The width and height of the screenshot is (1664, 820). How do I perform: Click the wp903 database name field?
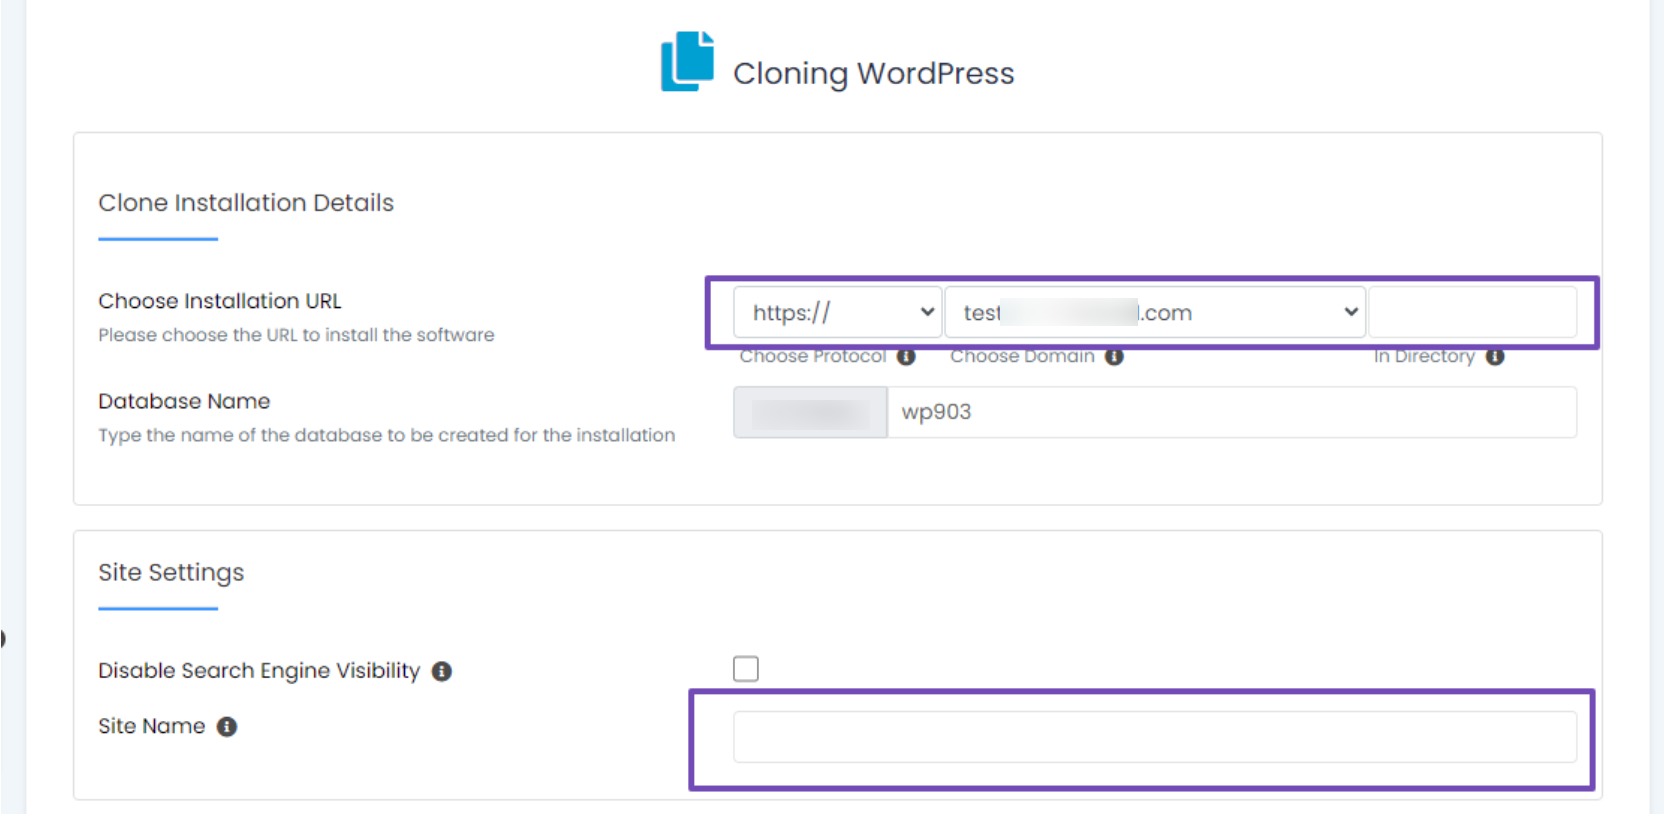point(1232,412)
